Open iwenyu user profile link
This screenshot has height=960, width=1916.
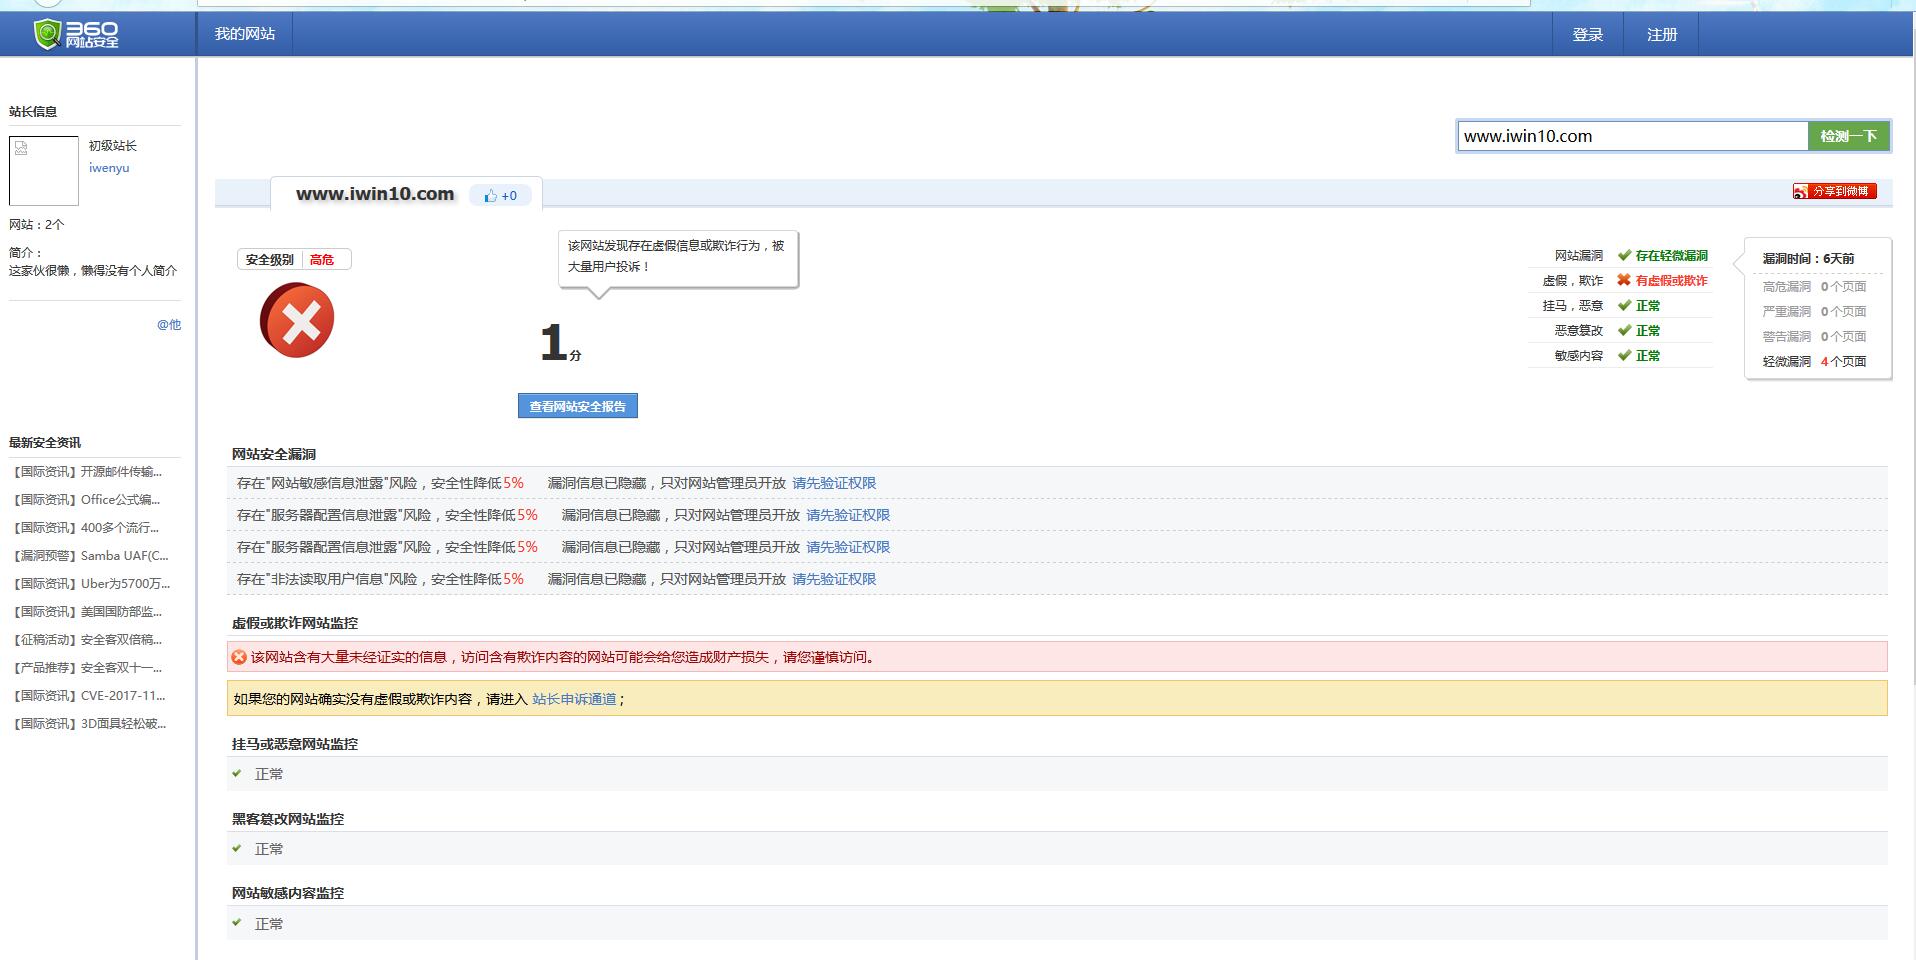coord(109,168)
